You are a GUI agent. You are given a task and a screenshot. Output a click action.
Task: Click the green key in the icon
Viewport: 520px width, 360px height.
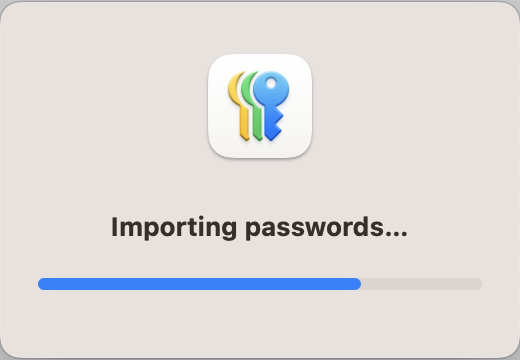(252, 105)
